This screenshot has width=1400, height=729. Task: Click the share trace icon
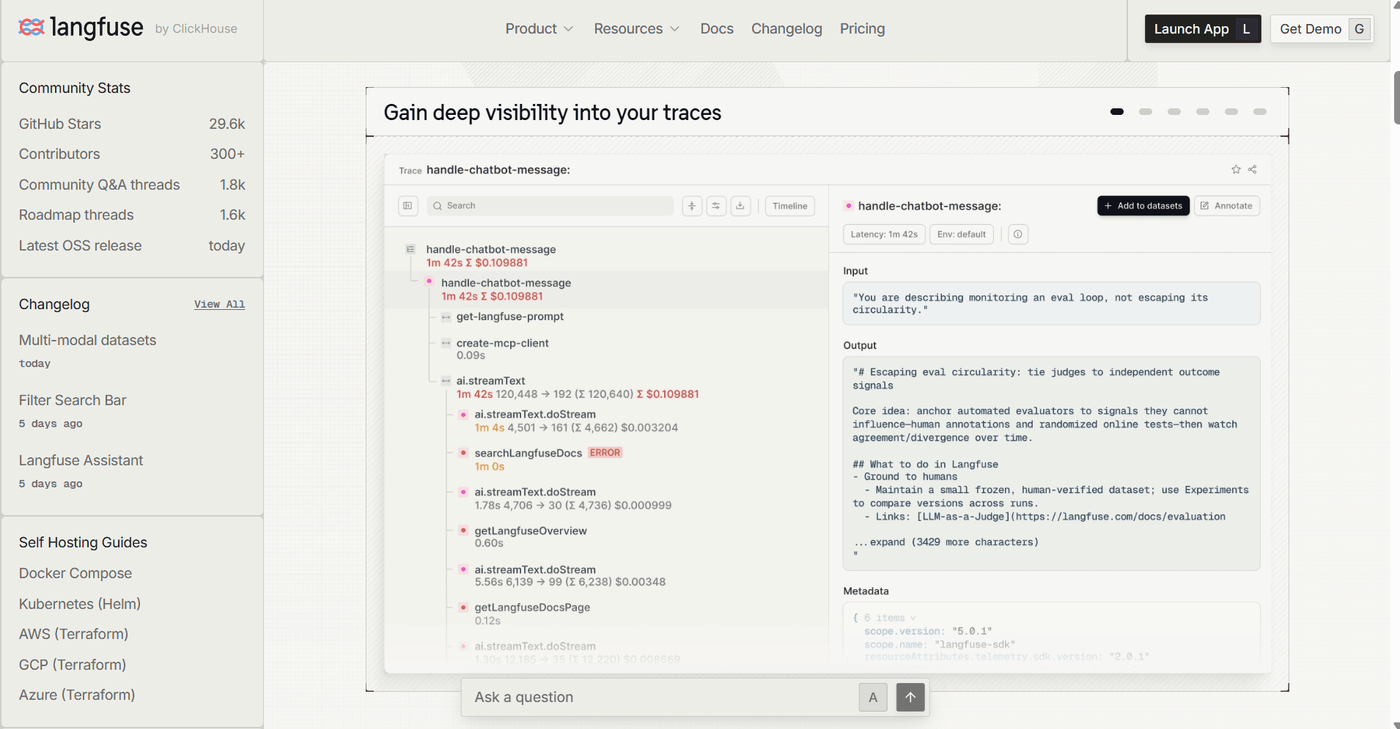pyautogui.click(x=1252, y=170)
